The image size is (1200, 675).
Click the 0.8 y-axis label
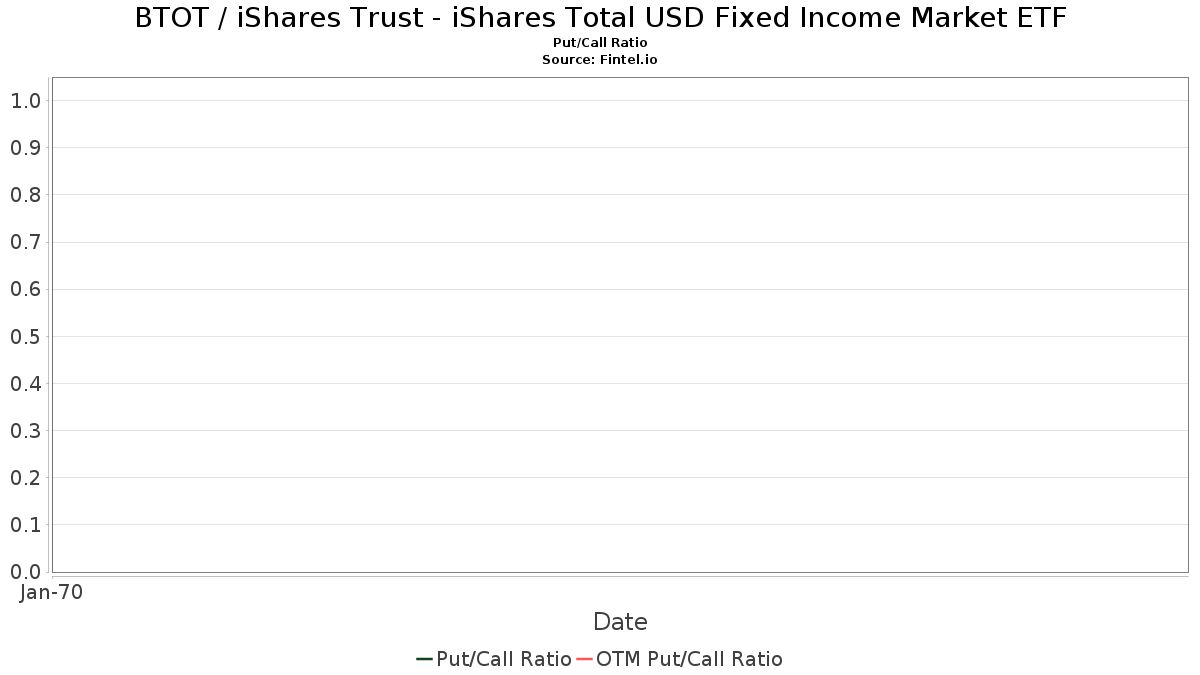pyautogui.click(x=25, y=195)
